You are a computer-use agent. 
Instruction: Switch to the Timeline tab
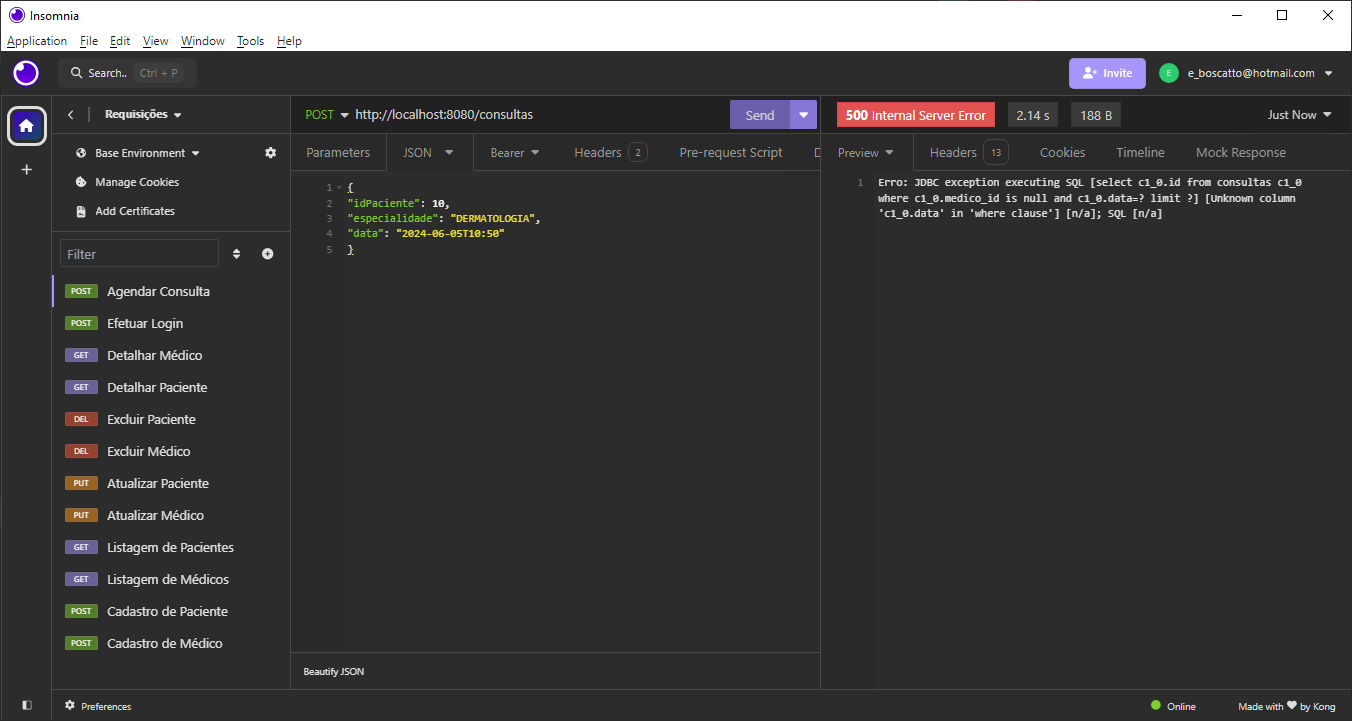pos(1140,153)
